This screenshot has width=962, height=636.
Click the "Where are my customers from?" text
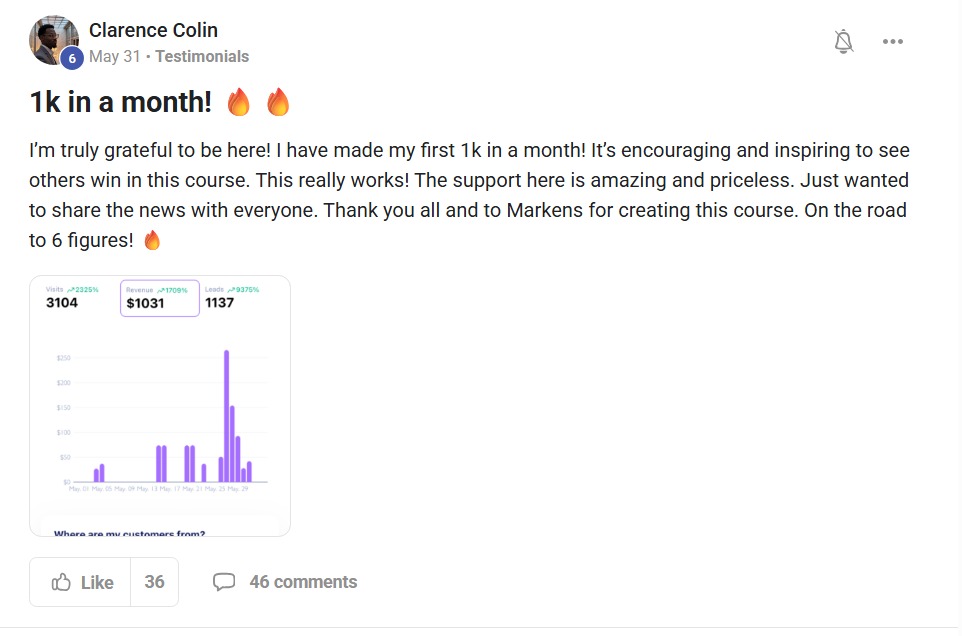pyautogui.click(x=129, y=533)
